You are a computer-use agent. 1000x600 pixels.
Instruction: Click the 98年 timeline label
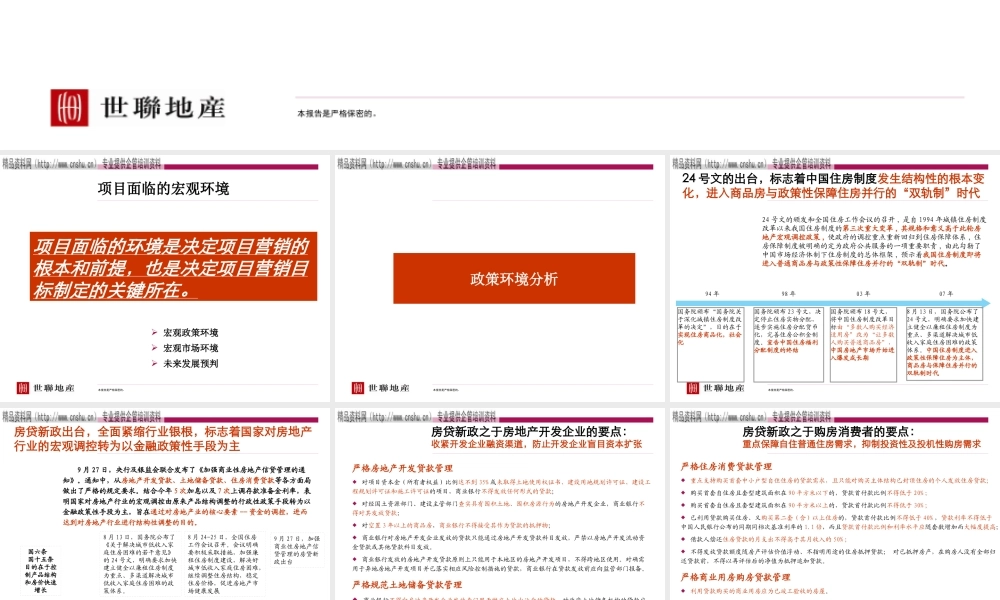point(788,294)
